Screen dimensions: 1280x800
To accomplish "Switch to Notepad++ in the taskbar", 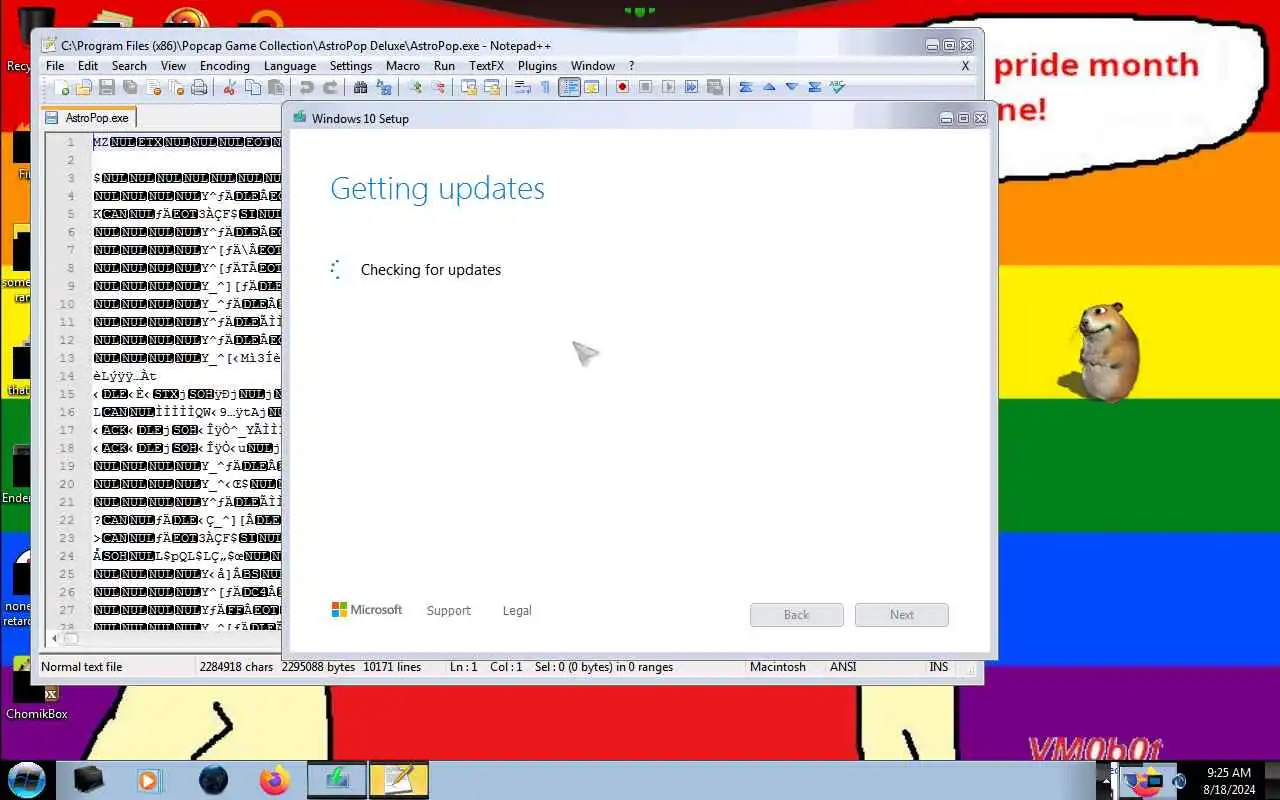I will coord(399,780).
